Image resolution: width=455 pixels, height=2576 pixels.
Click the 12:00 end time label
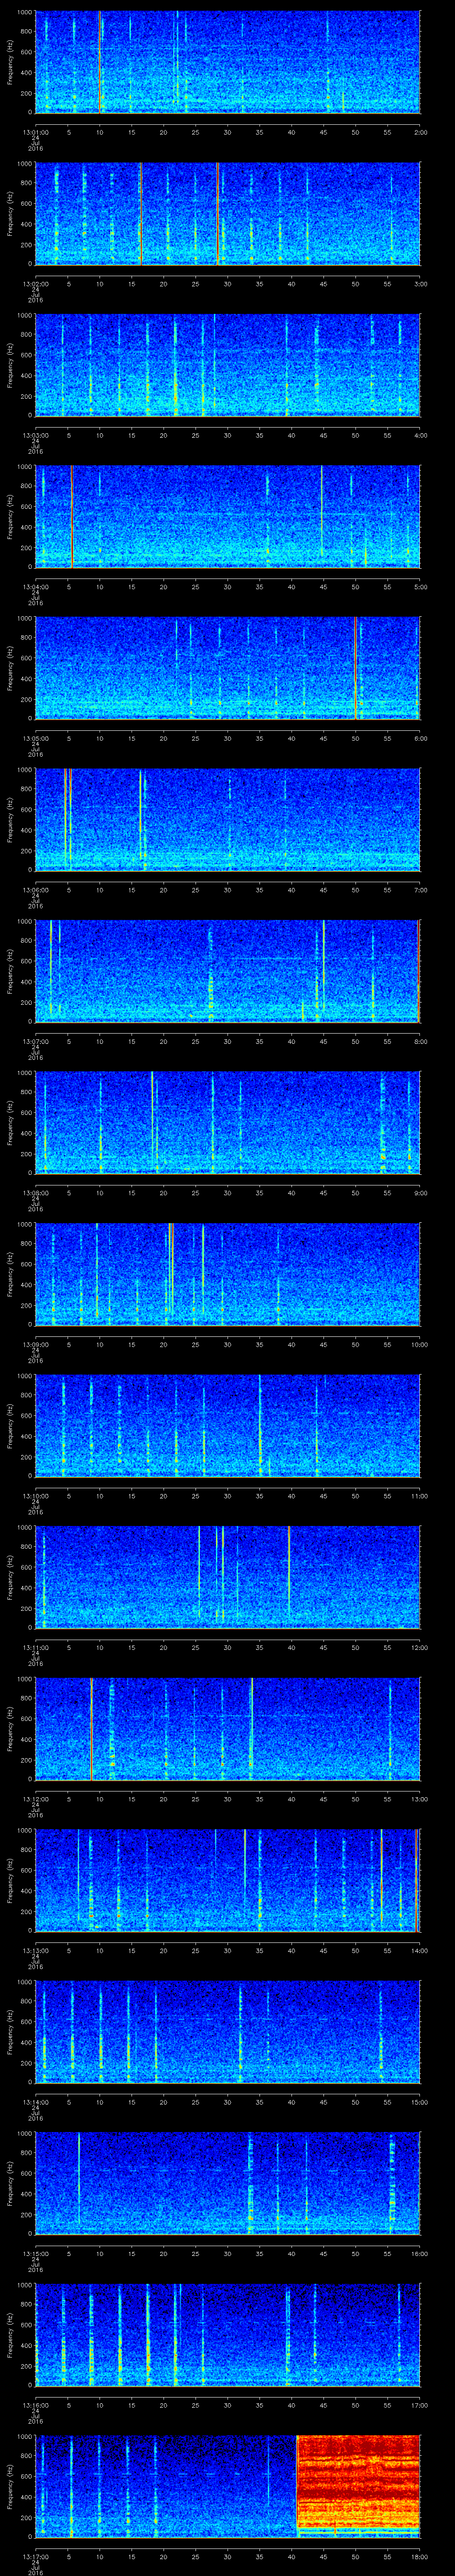coord(419,1648)
